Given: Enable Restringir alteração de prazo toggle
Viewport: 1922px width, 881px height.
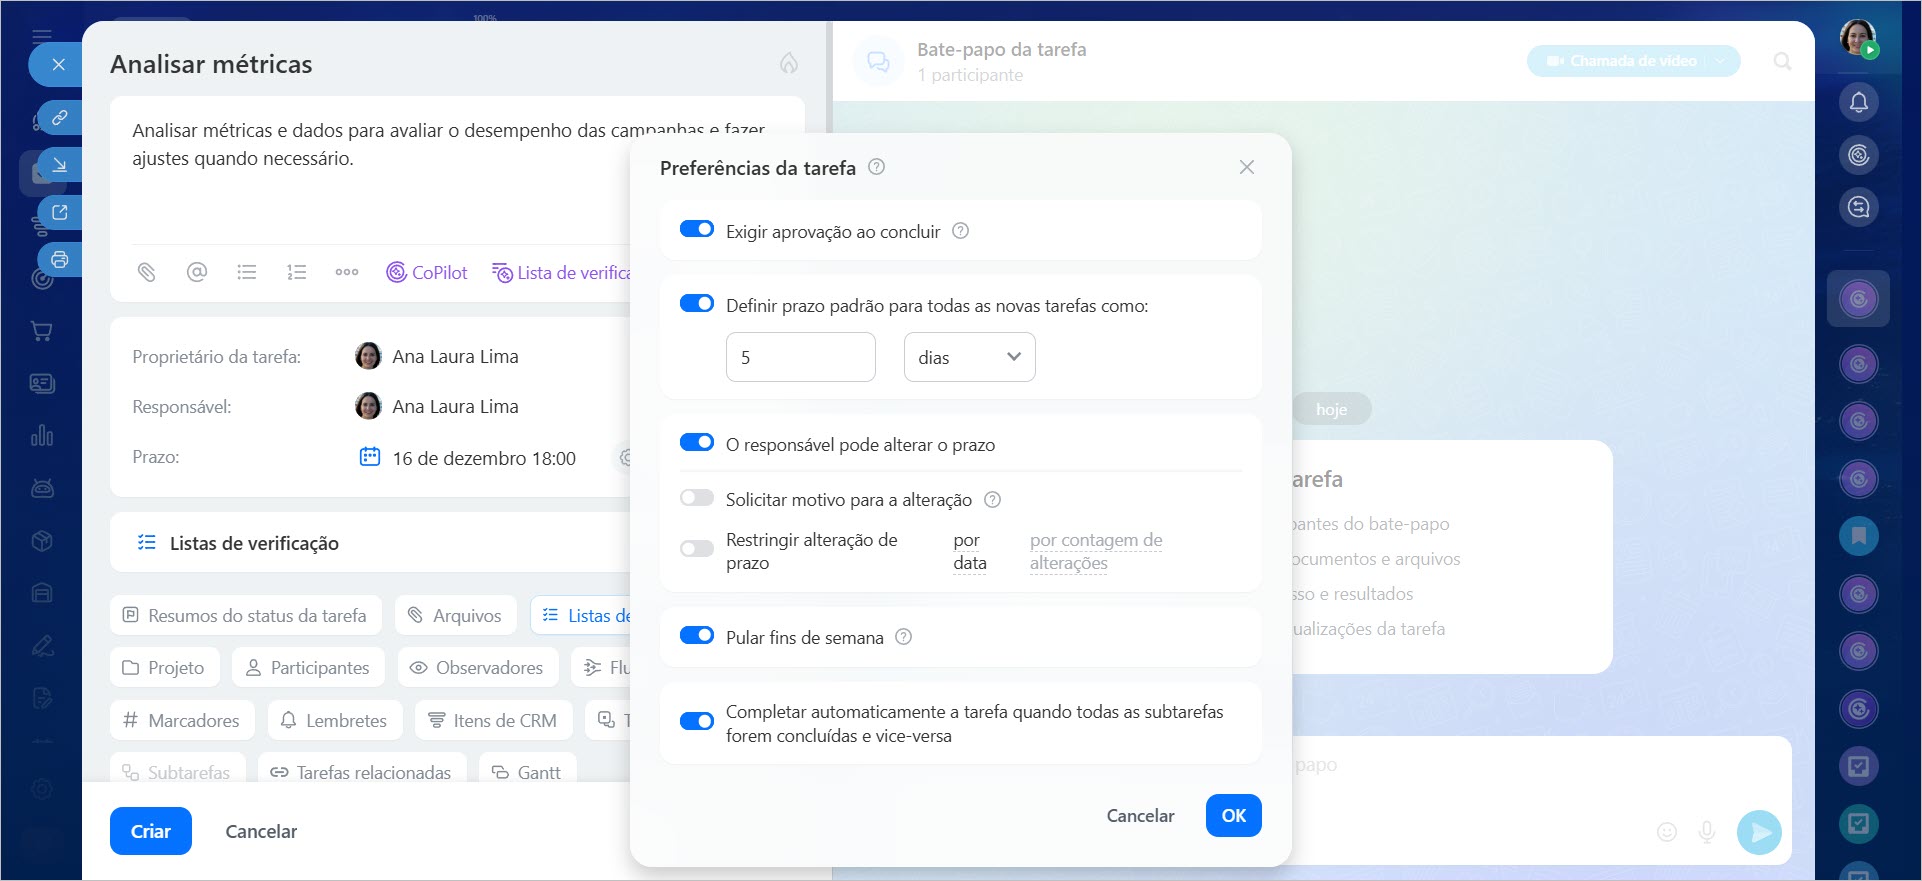Looking at the screenshot, I should coord(697,549).
